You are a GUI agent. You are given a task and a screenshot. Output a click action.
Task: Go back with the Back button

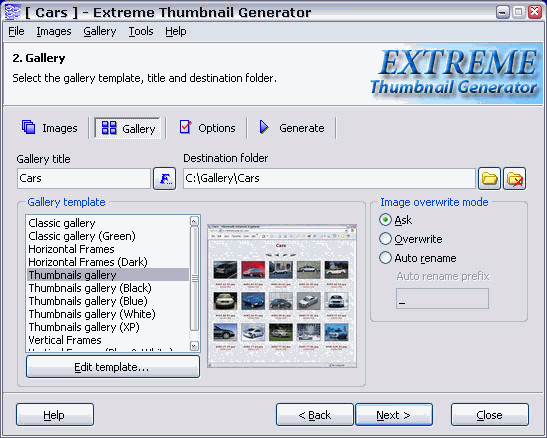[315, 415]
